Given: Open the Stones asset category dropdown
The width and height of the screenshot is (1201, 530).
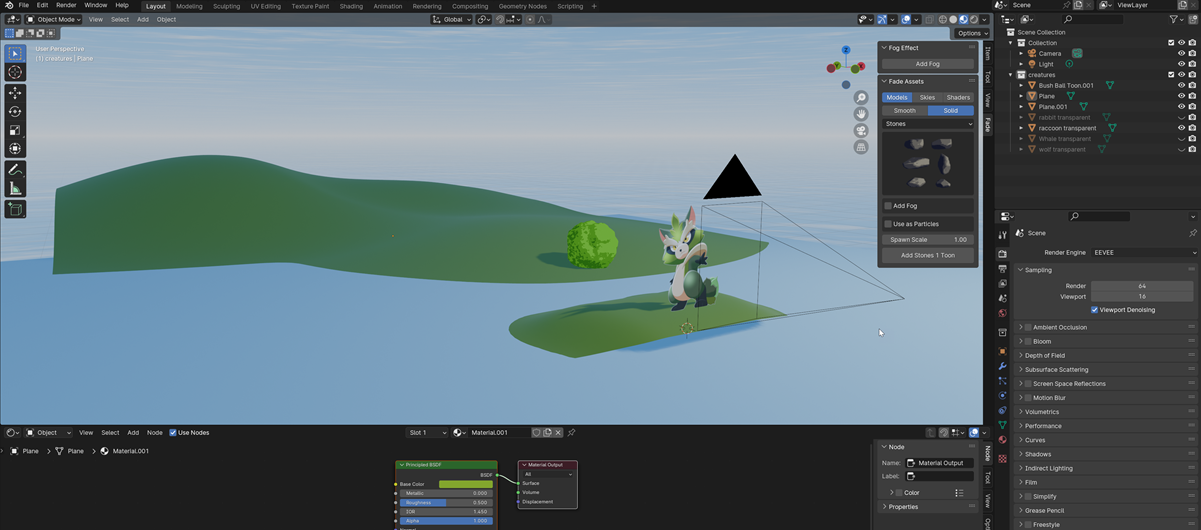Looking at the screenshot, I should [x=928, y=124].
